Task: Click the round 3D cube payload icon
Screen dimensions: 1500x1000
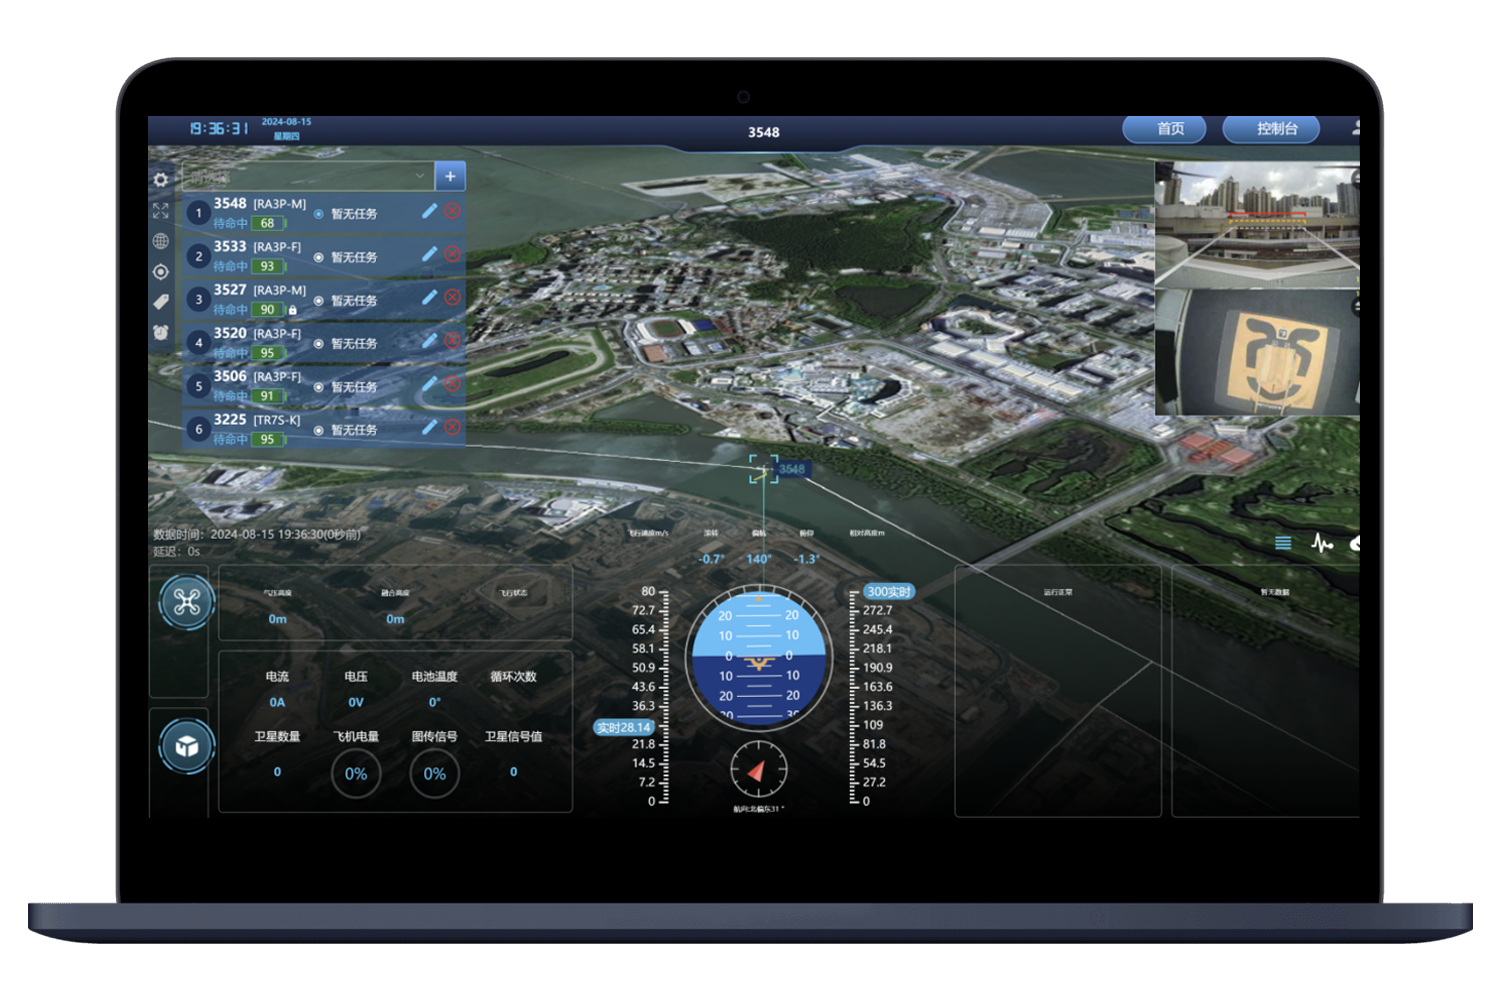Action: (x=187, y=747)
